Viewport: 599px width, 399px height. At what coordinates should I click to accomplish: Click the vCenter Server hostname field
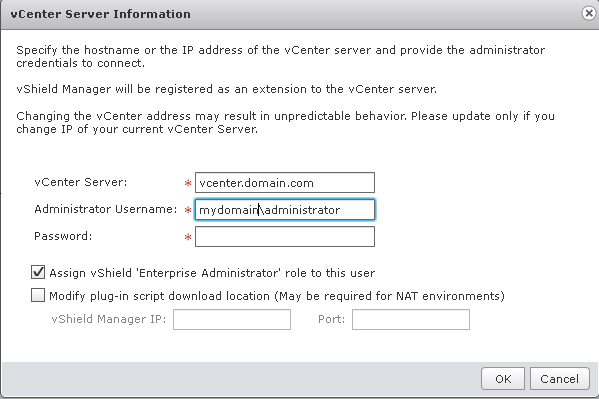[x=285, y=183]
